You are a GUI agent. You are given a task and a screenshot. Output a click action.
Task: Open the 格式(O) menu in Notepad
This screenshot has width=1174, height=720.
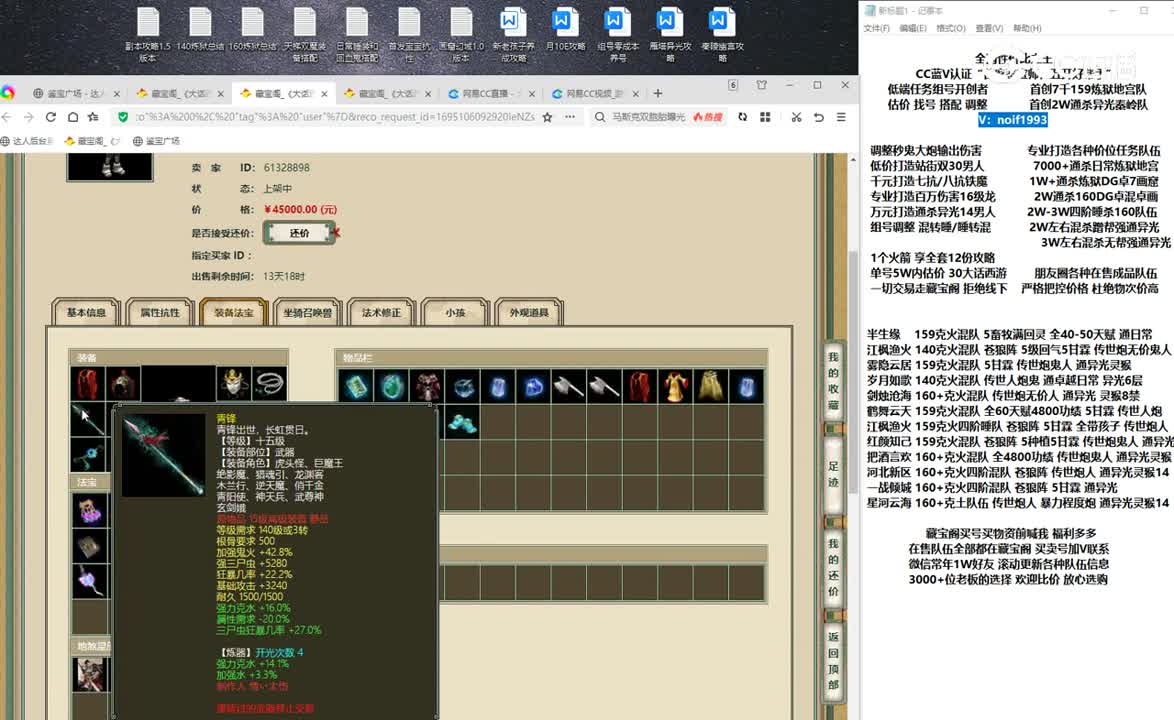[x=950, y=28]
